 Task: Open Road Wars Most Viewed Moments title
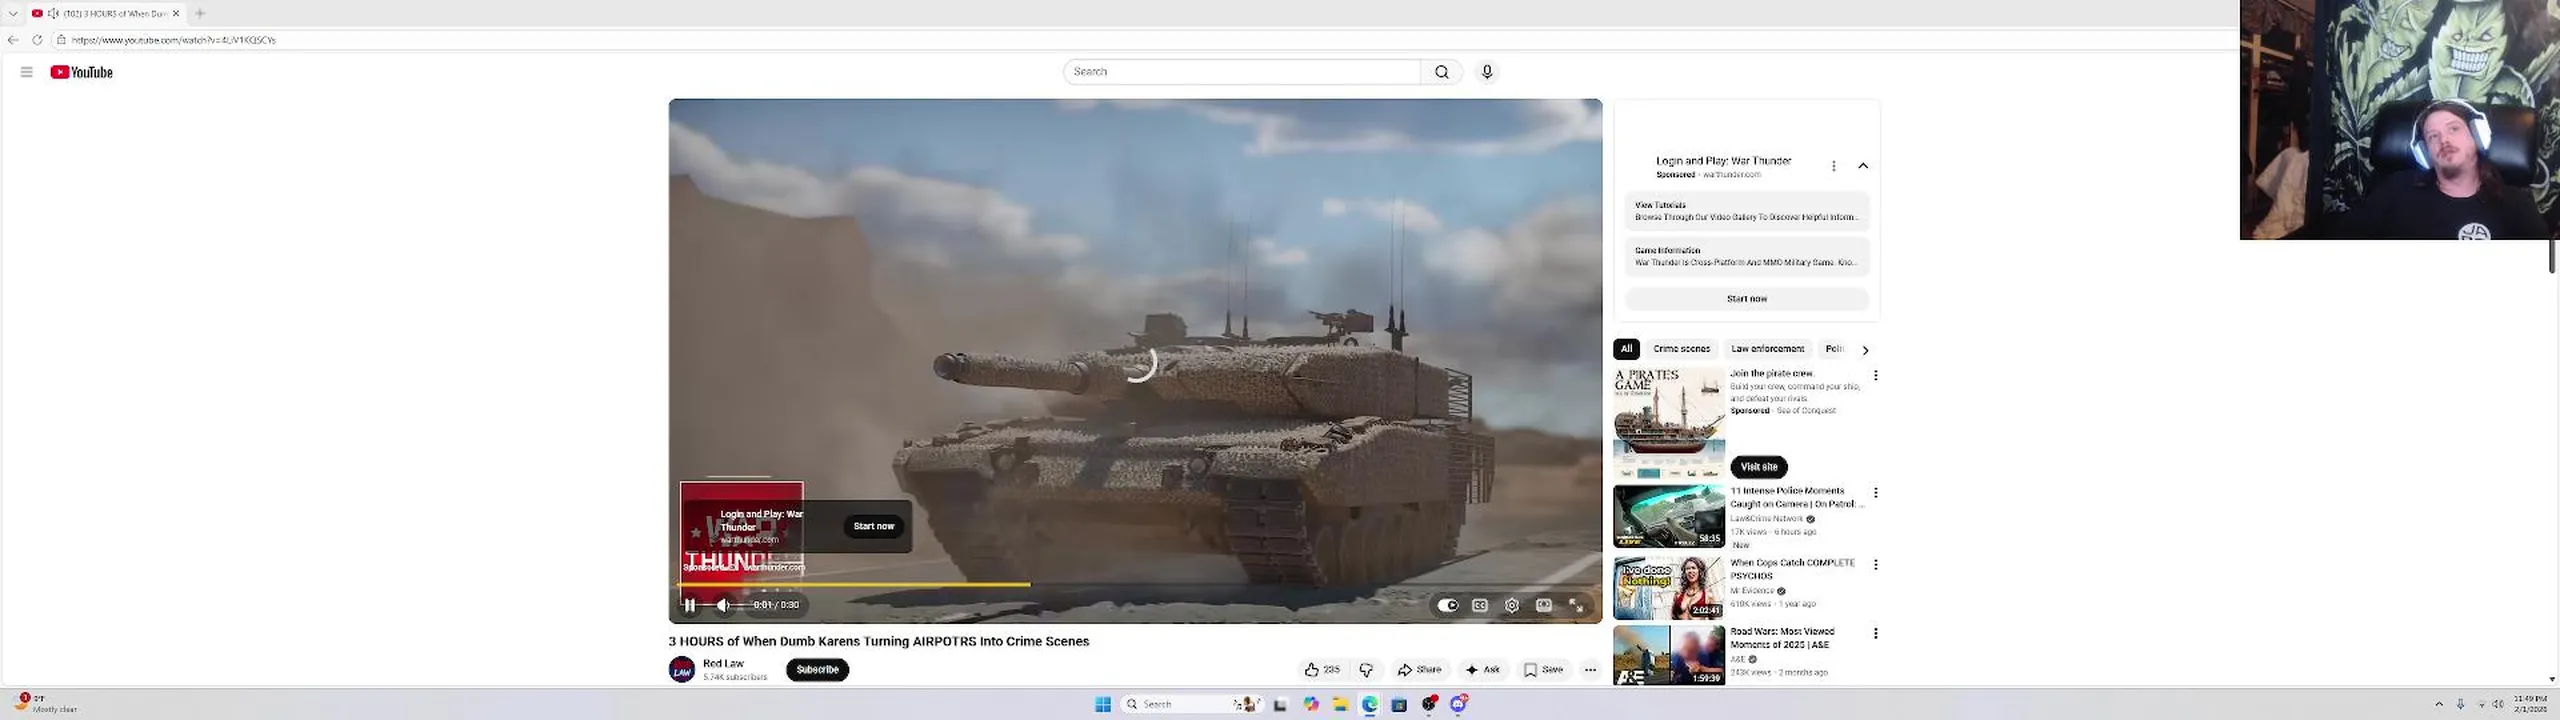coord(1782,638)
